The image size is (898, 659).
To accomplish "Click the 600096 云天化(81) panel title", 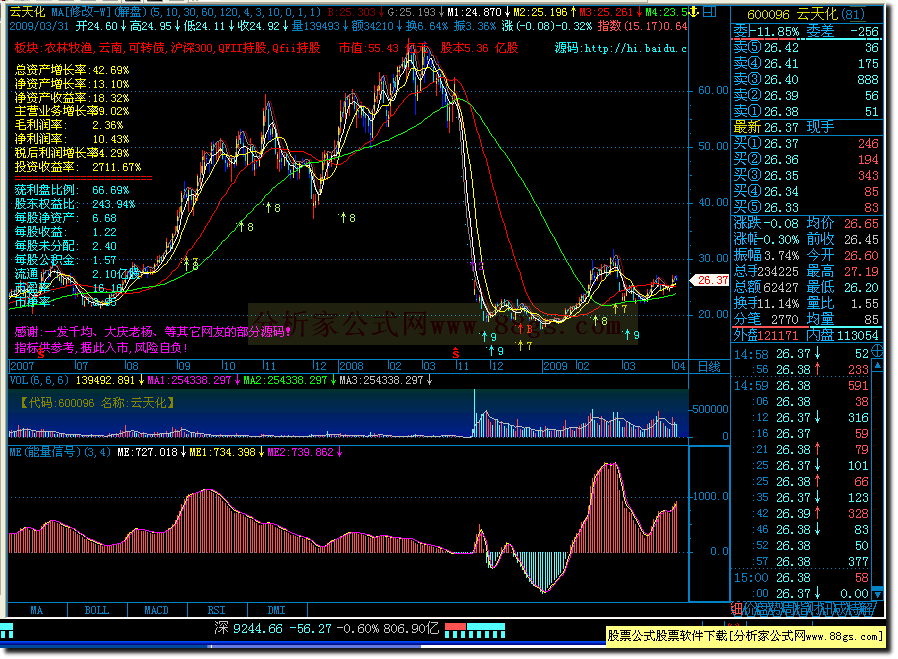I will 806,14.
